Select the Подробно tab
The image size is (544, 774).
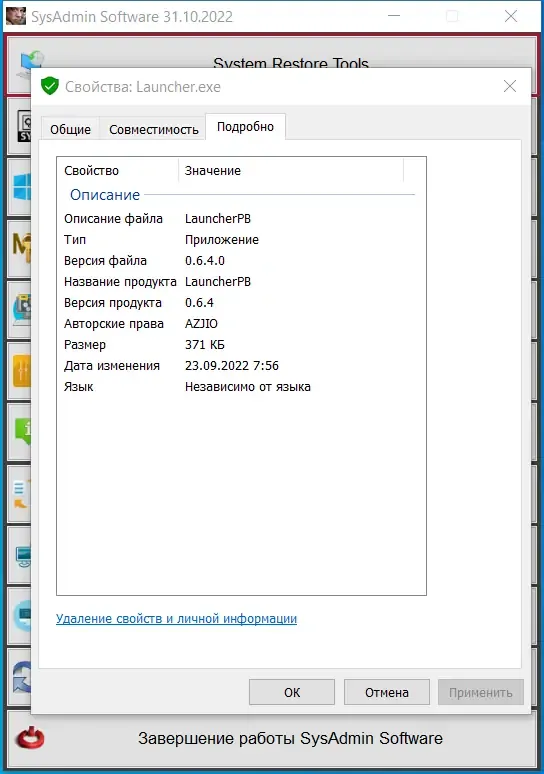click(245, 127)
